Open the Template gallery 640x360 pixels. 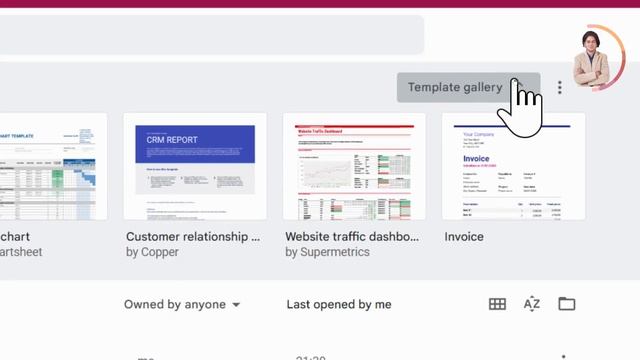(468, 87)
